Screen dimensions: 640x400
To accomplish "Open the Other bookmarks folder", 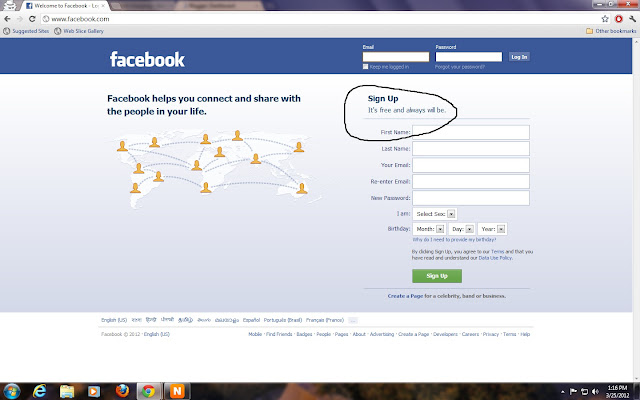I will pos(611,31).
